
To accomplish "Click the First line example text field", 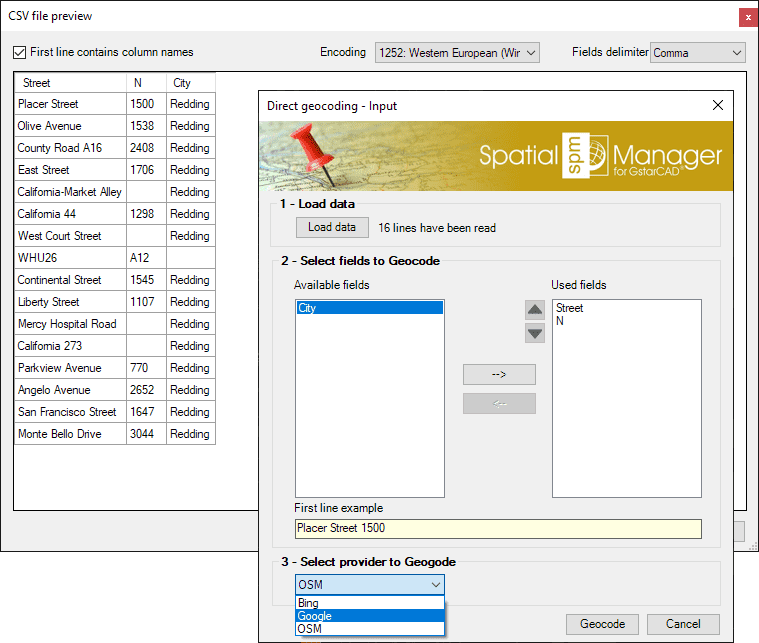I will click(x=498, y=529).
